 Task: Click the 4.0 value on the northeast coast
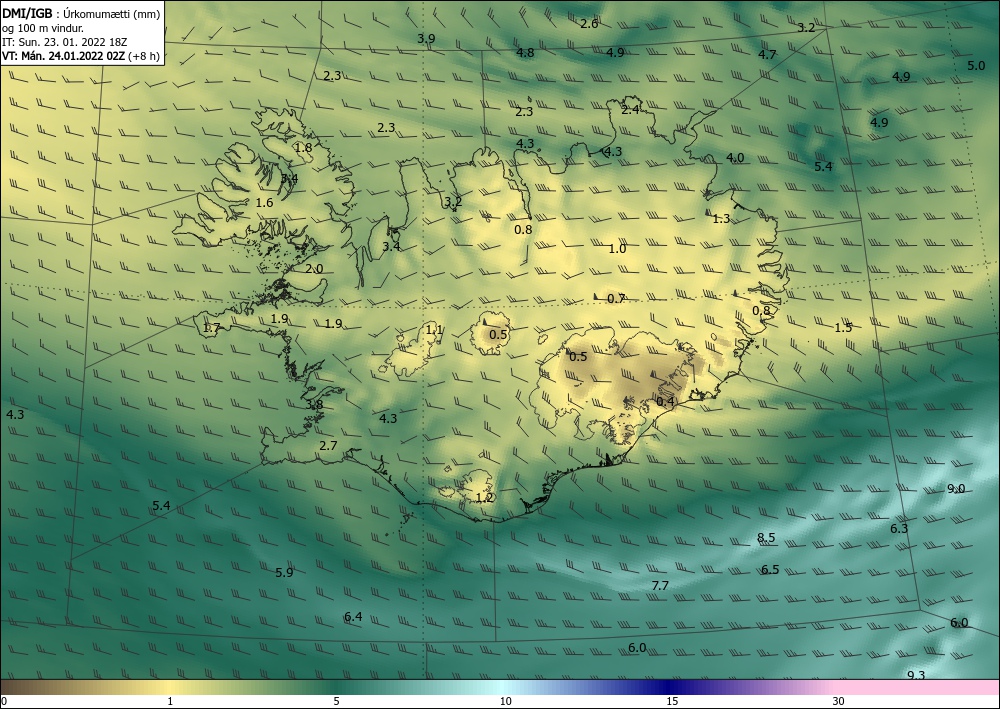[x=735, y=157]
